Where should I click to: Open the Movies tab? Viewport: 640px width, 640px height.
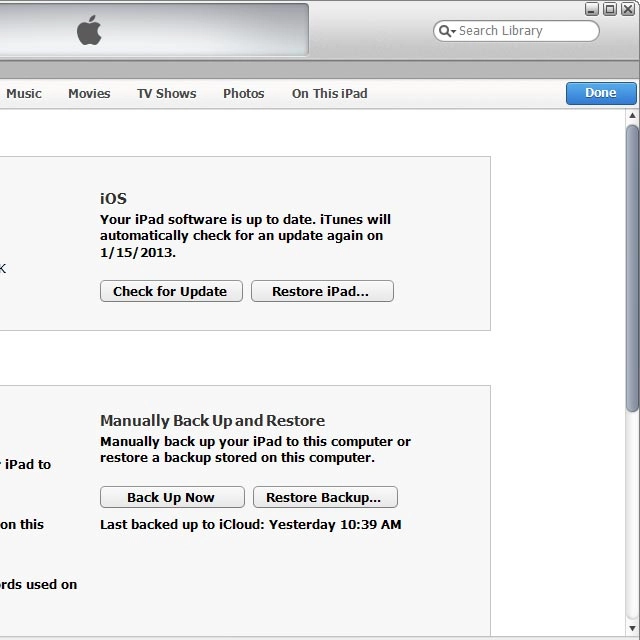[x=89, y=93]
